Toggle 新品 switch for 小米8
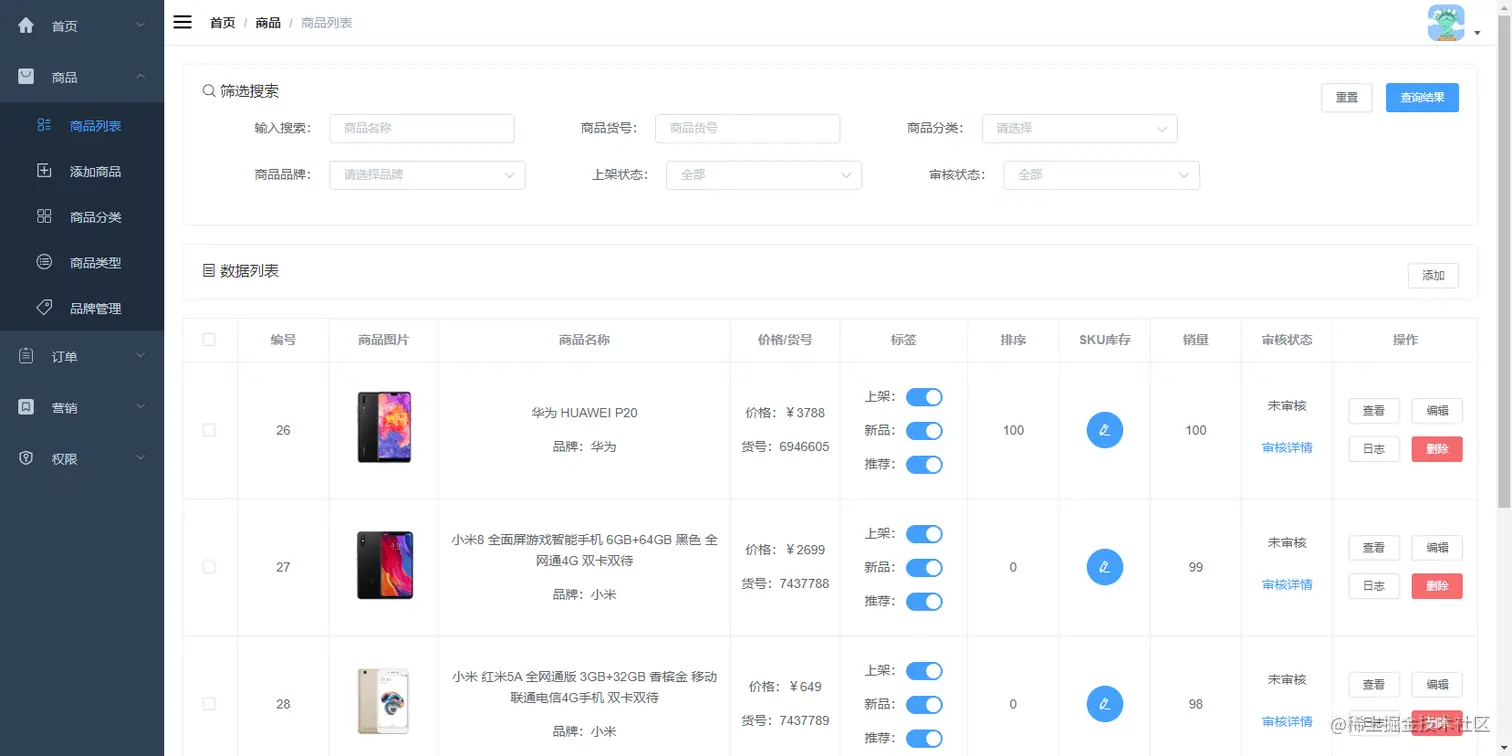The image size is (1512, 756). click(x=924, y=568)
